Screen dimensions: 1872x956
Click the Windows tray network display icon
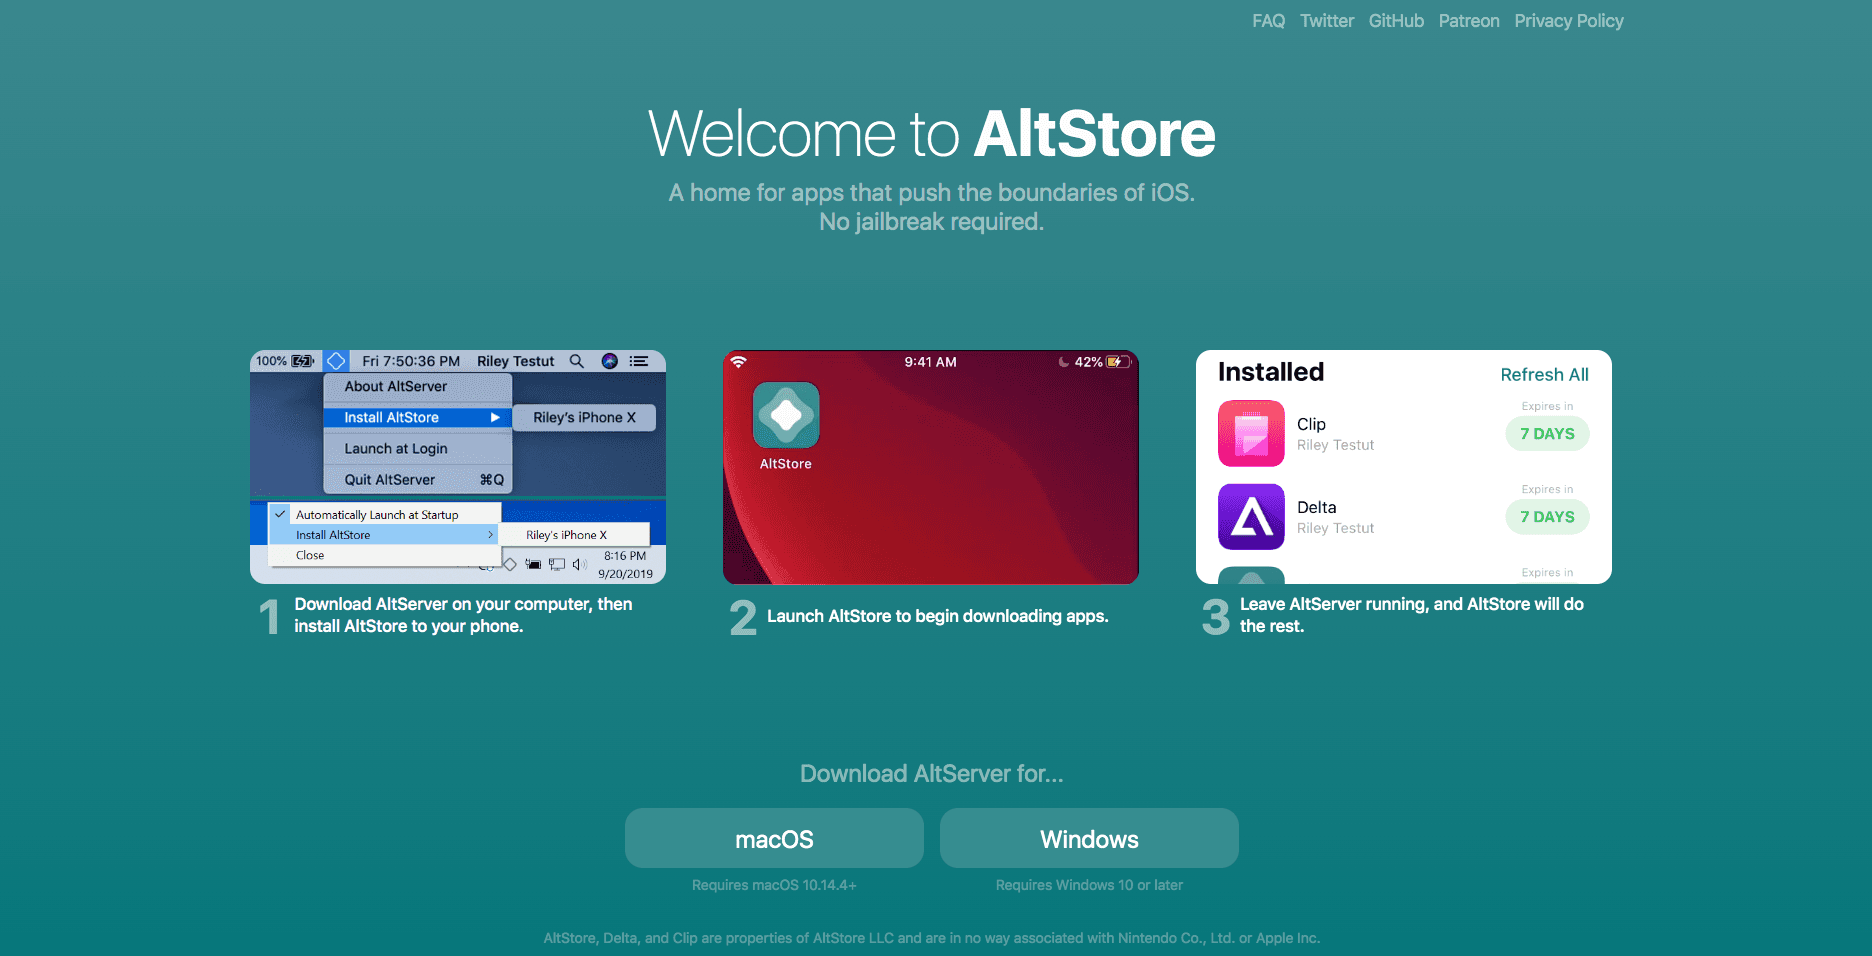pos(557,565)
